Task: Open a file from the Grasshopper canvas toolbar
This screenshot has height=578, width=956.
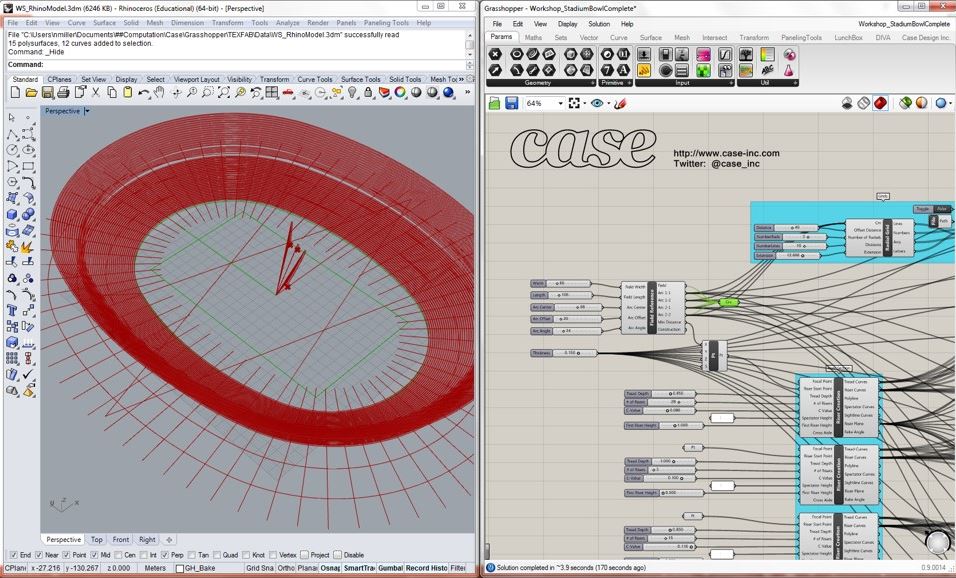Action: tap(495, 103)
